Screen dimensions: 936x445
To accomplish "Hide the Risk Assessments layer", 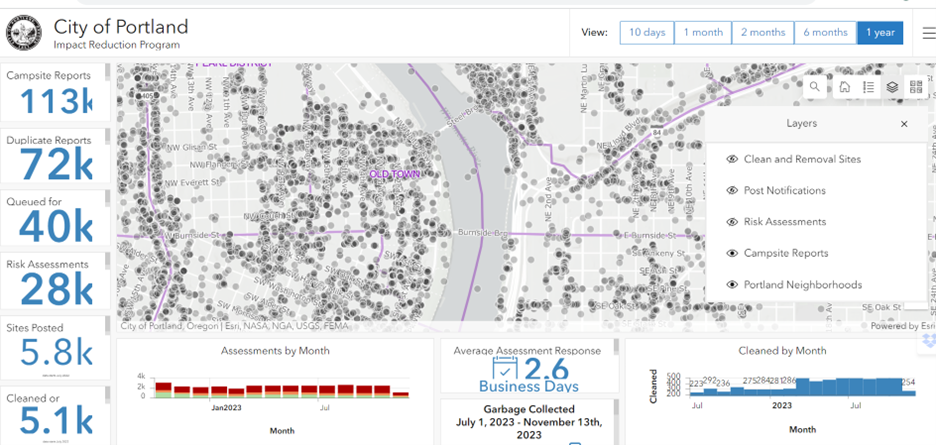I will click(732, 222).
